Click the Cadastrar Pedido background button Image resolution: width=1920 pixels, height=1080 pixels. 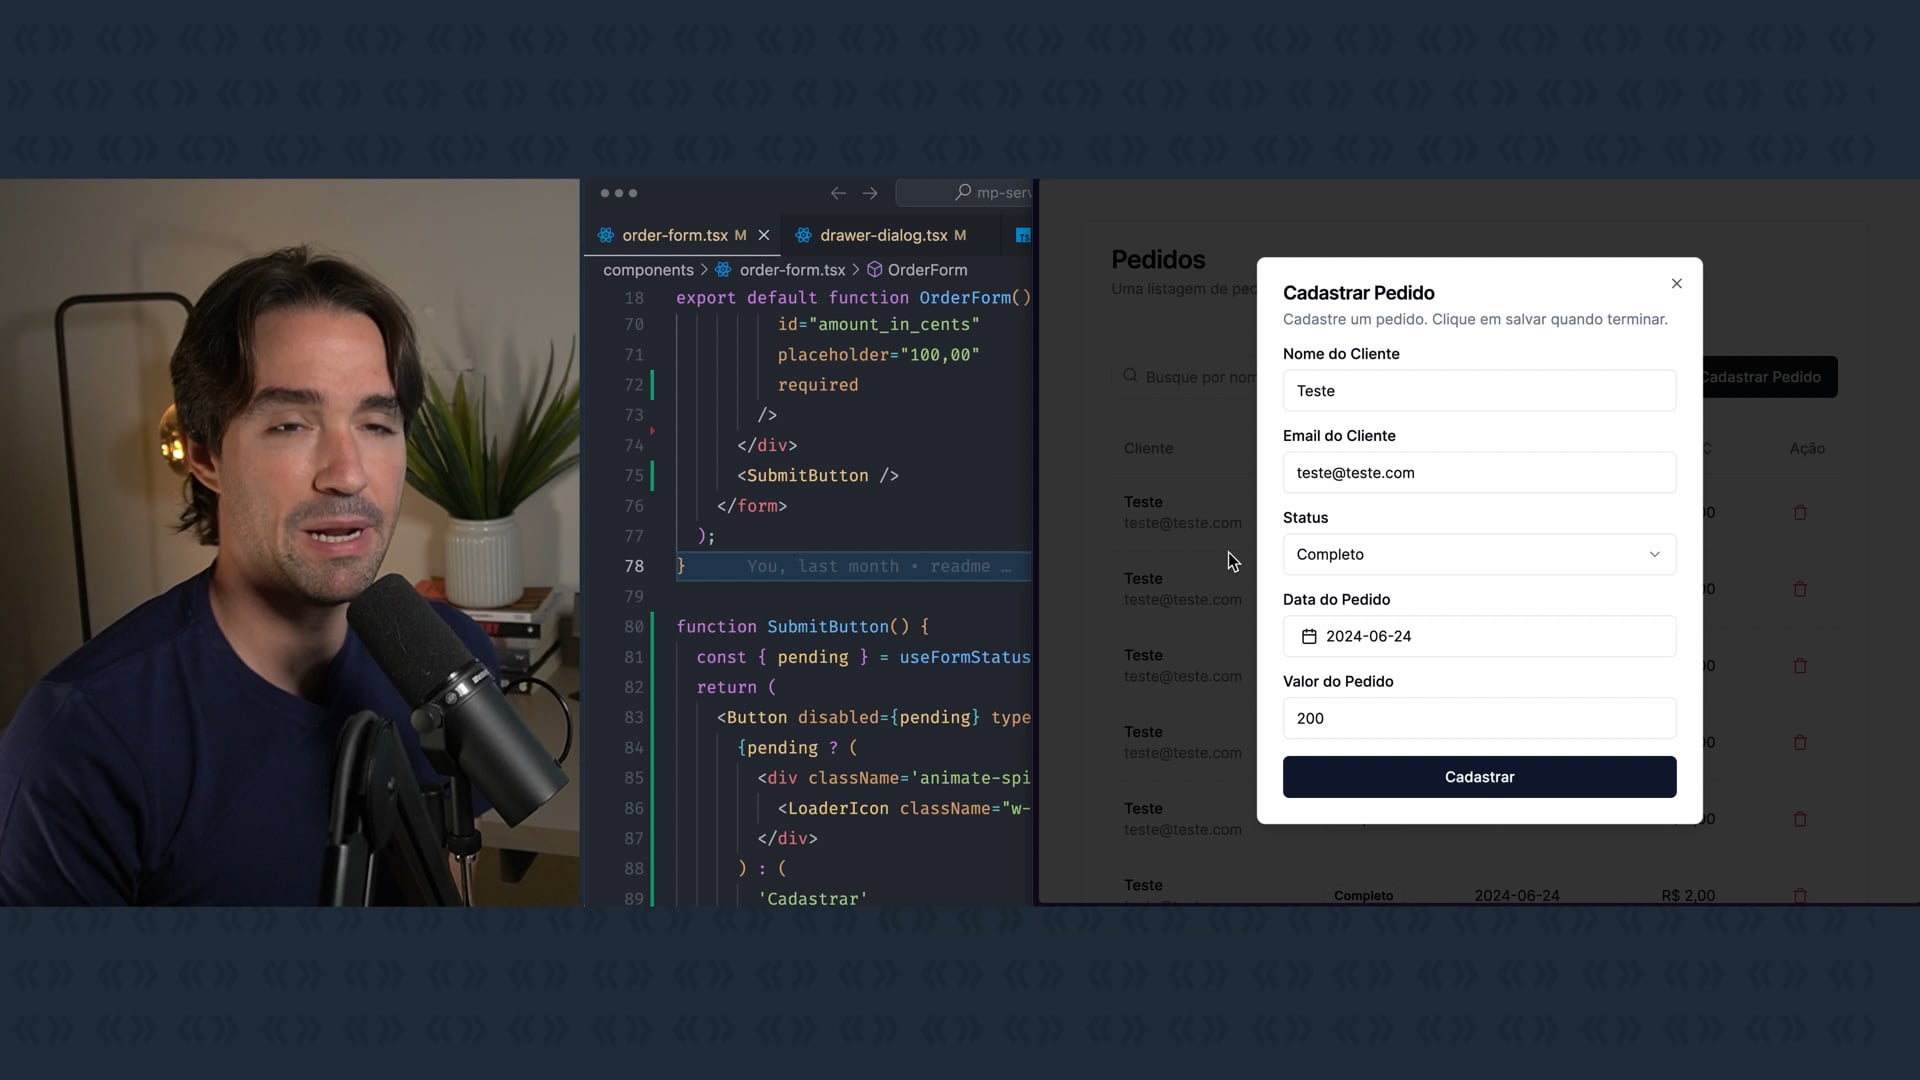pos(1768,377)
